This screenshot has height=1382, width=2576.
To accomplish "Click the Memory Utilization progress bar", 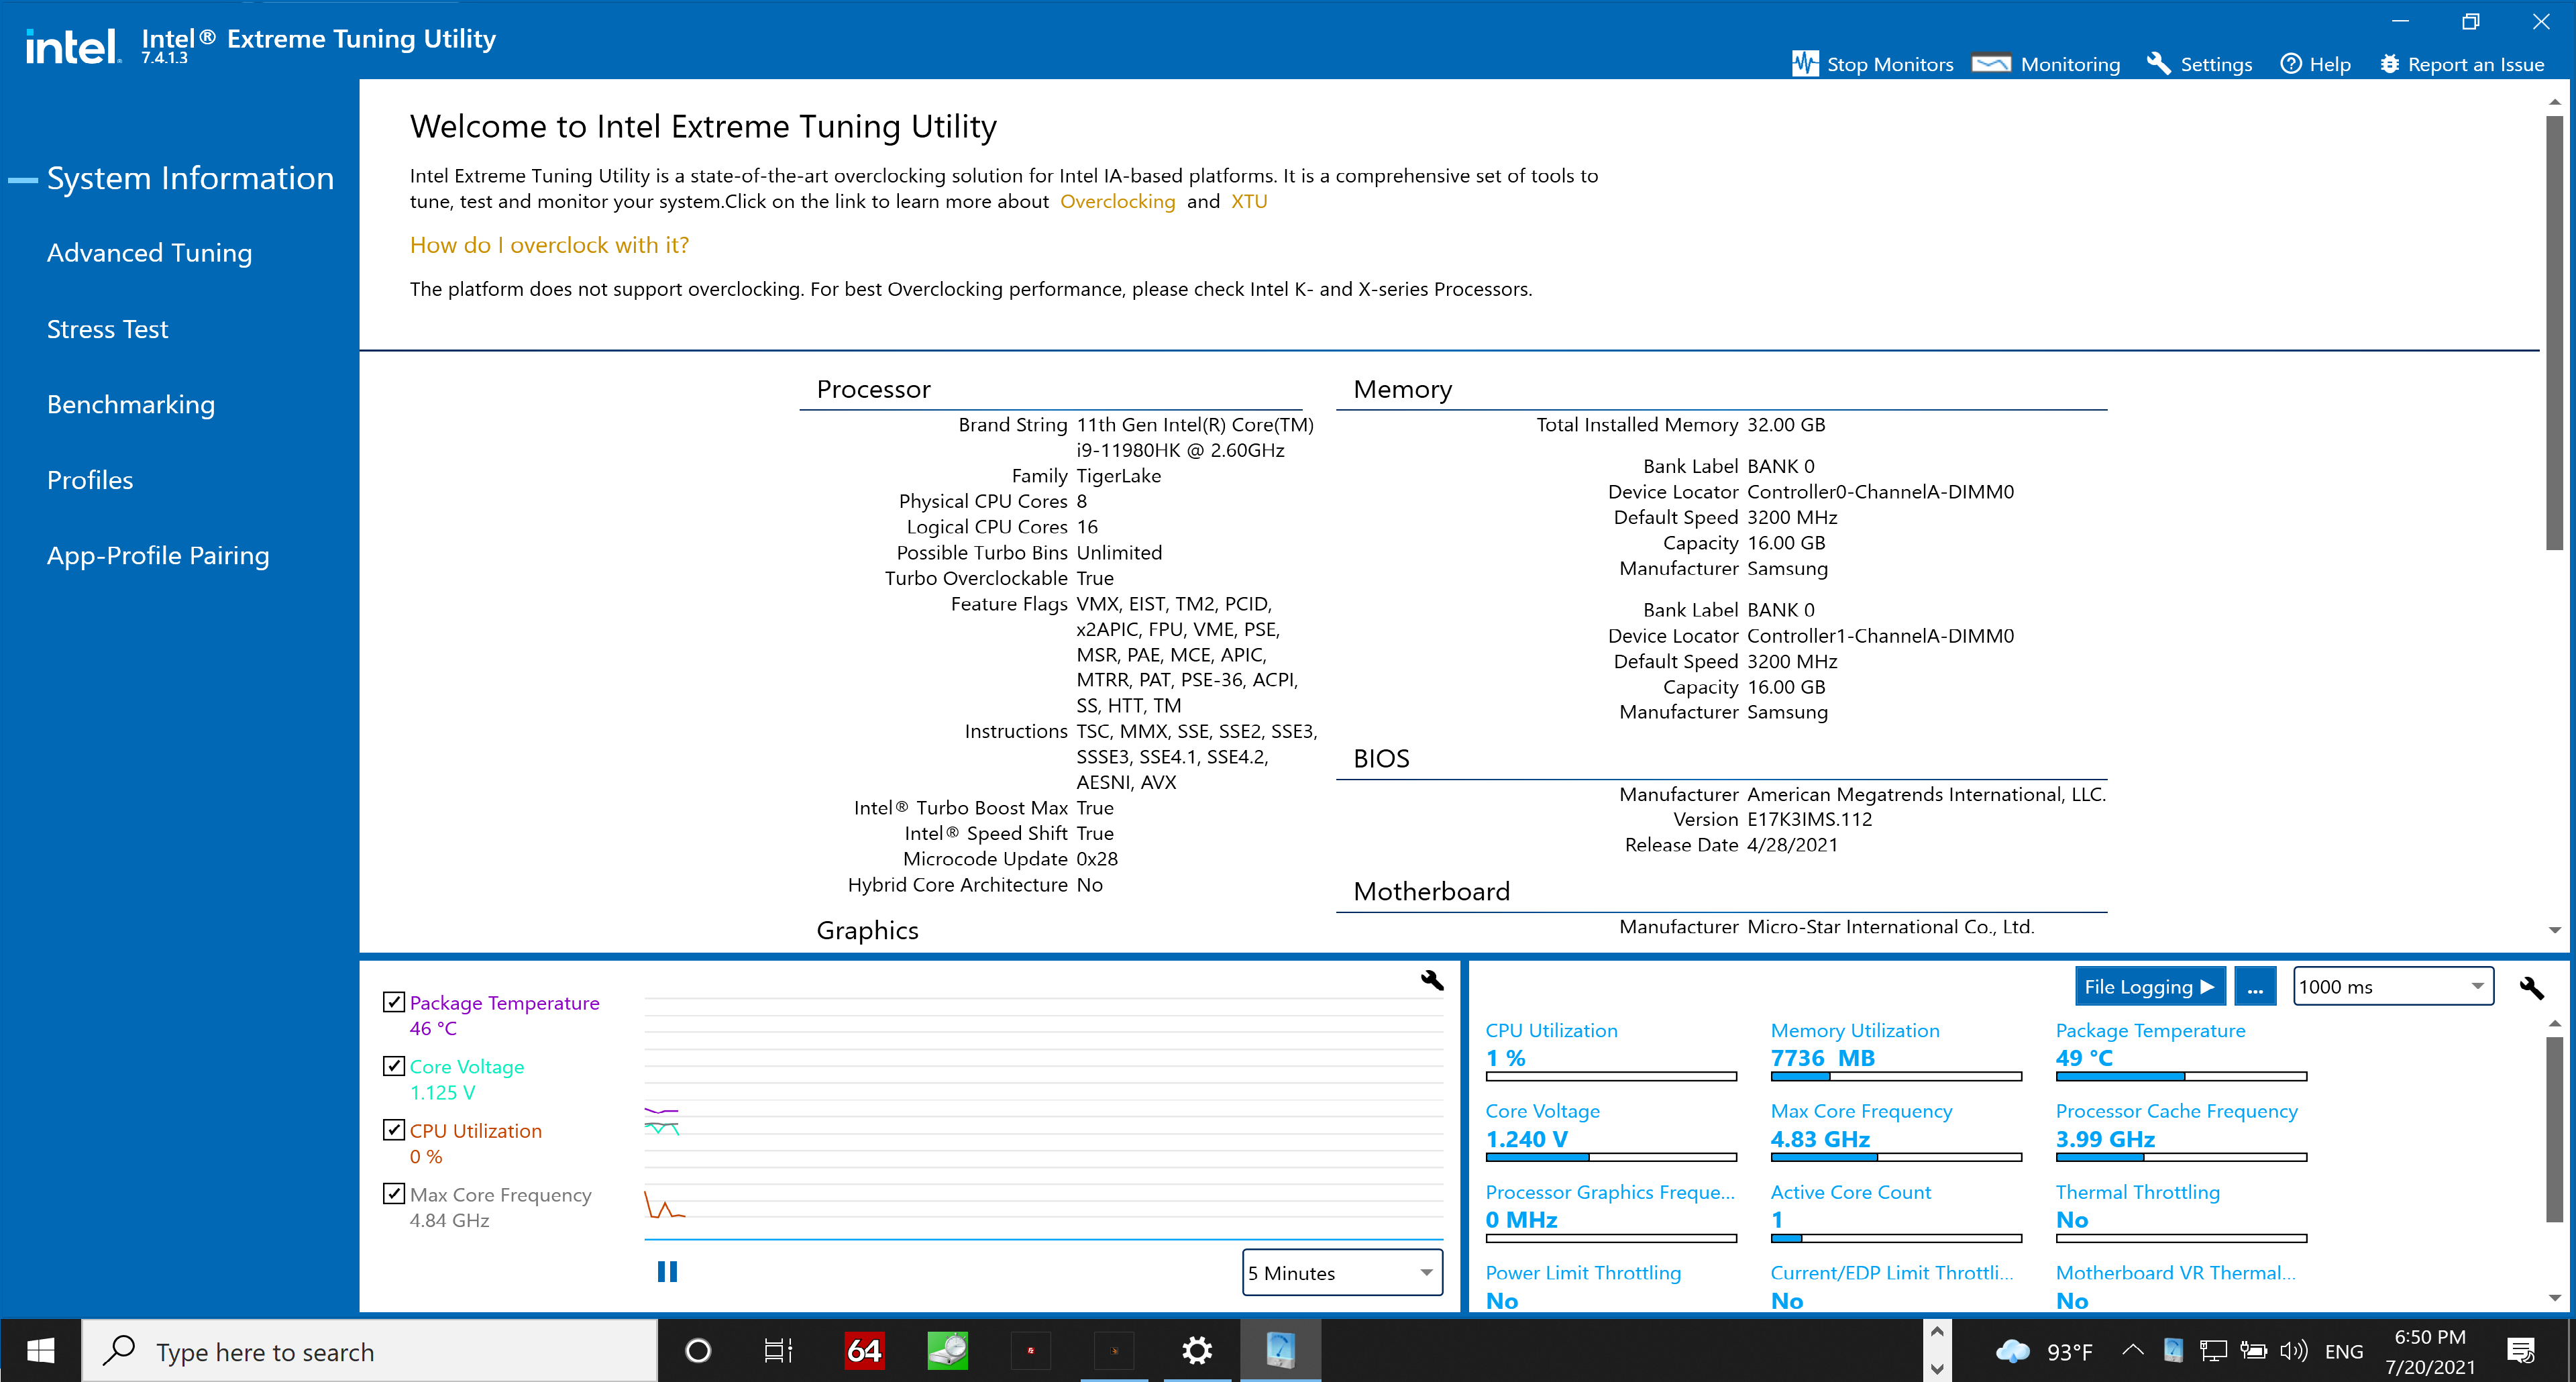I will click(x=1896, y=1076).
